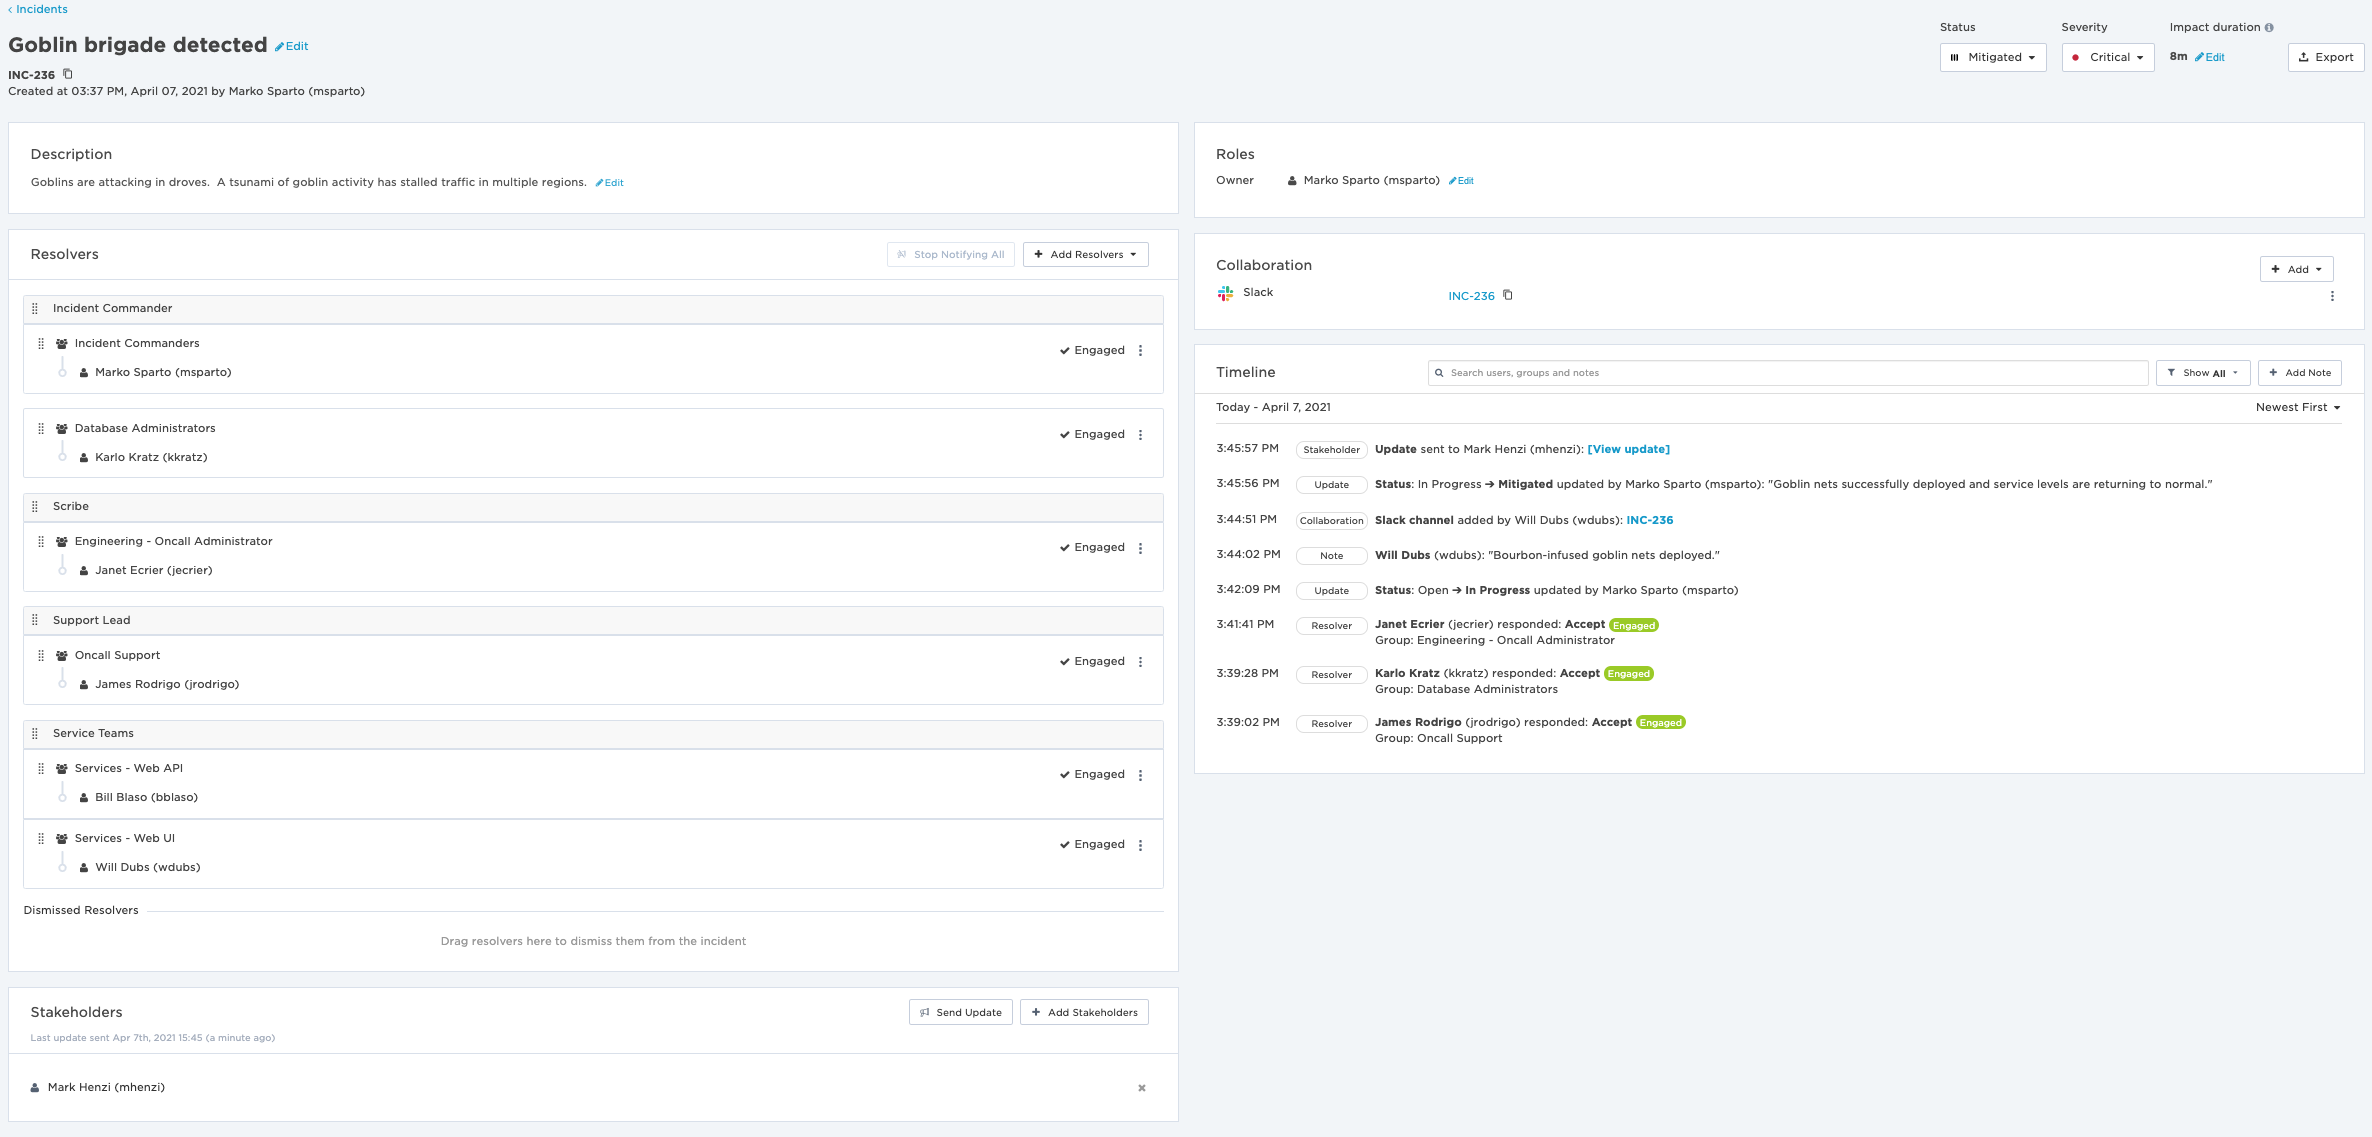The height and width of the screenshot is (1137, 2372).
Task: Click the Send Update button
Action: click(960, 1013)
